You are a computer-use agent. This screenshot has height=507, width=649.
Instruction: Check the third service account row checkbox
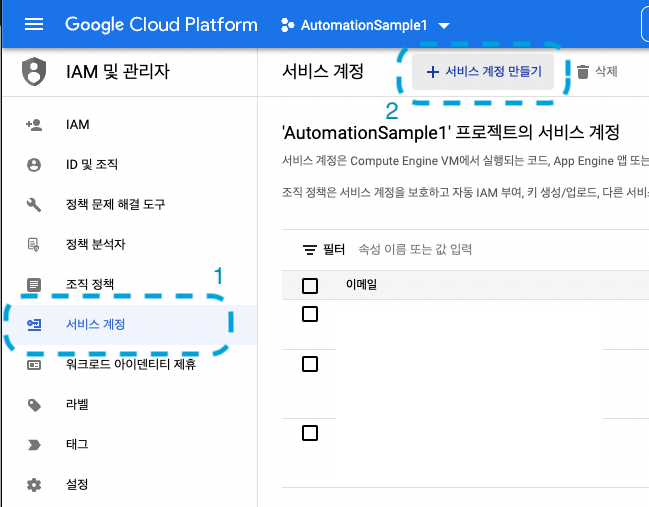(x=310, y=433)
